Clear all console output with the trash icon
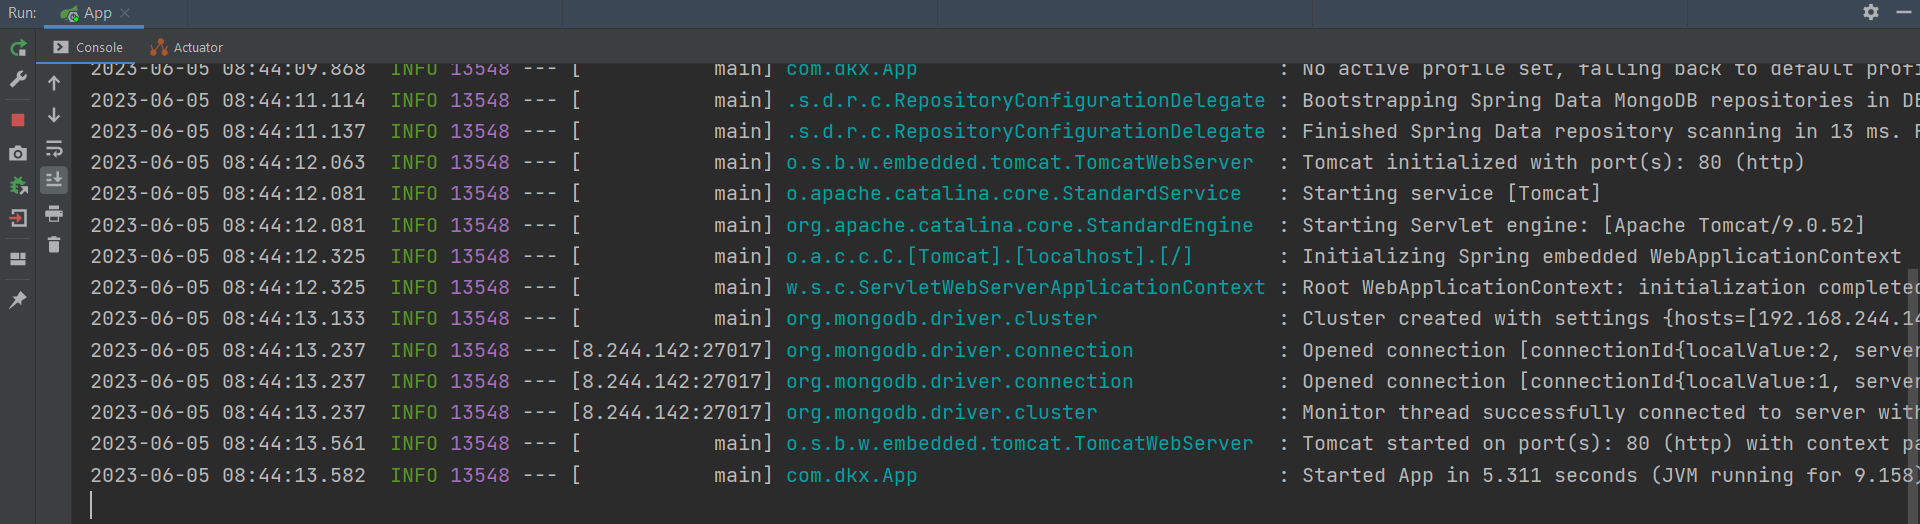This screenshot has width=1920, height=524. (54, 245)
